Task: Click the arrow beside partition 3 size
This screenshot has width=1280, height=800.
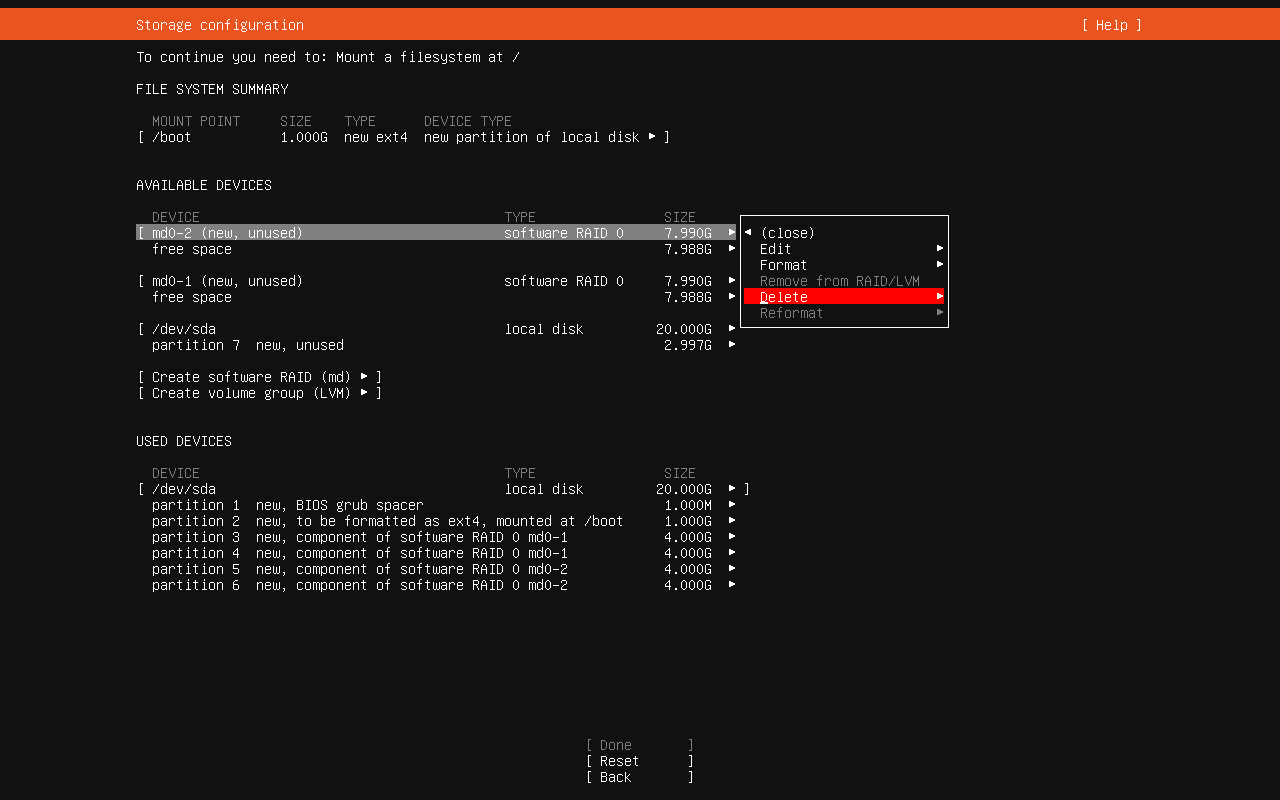Action: pyautogui.click(x=732, y=537)
